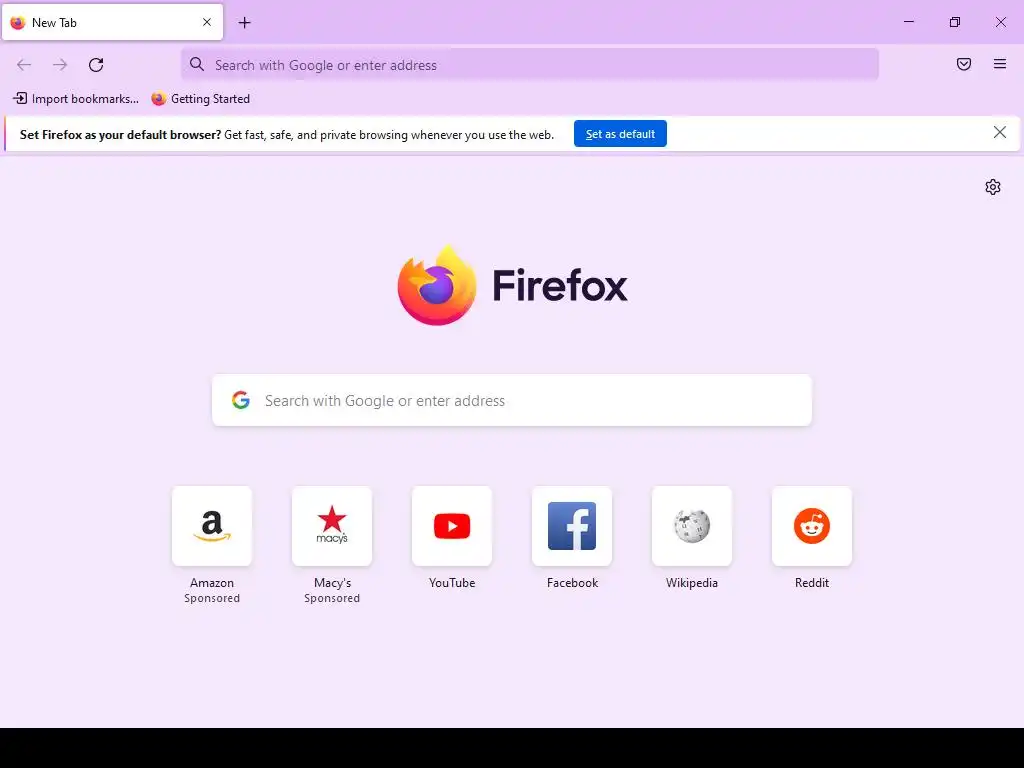Image resolution: width=1024 pixels, height=768 pixels.
Task: Click the search magnifier in address bar
Action: click(x=197, y=64)
